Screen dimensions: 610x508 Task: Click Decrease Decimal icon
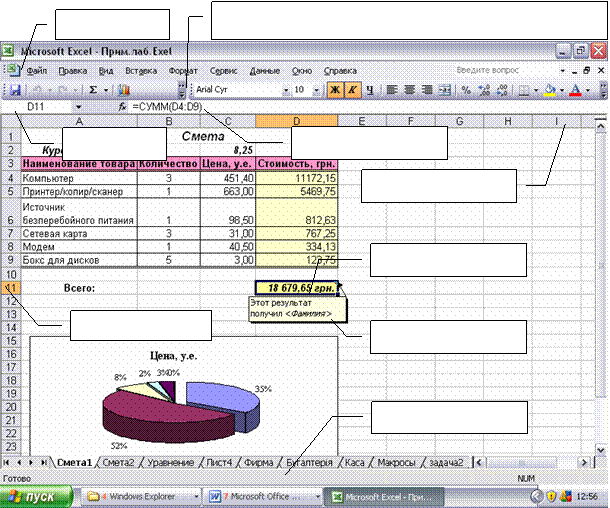pos(502,90)
